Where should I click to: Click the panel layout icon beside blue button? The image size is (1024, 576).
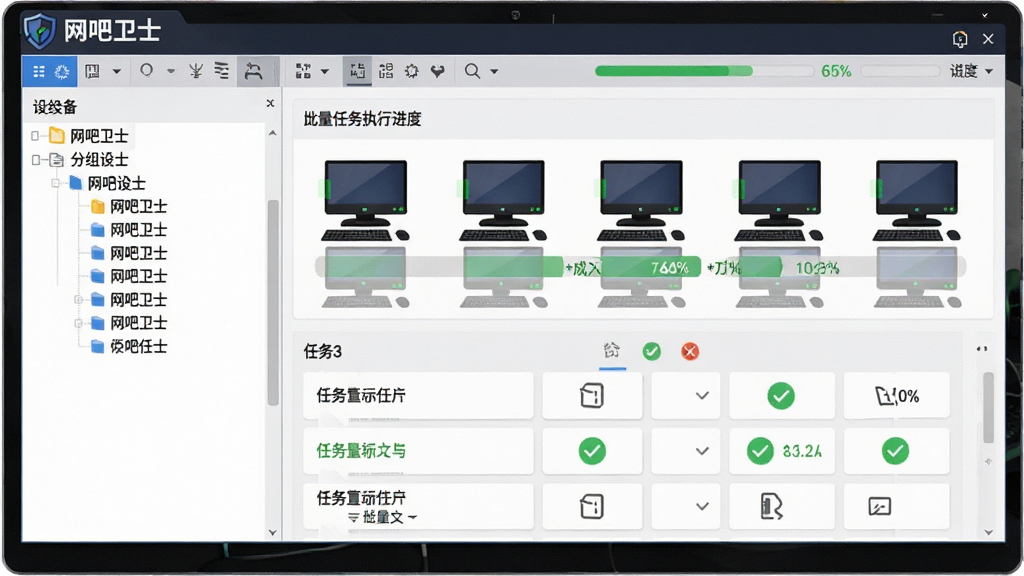pos(92,71)
